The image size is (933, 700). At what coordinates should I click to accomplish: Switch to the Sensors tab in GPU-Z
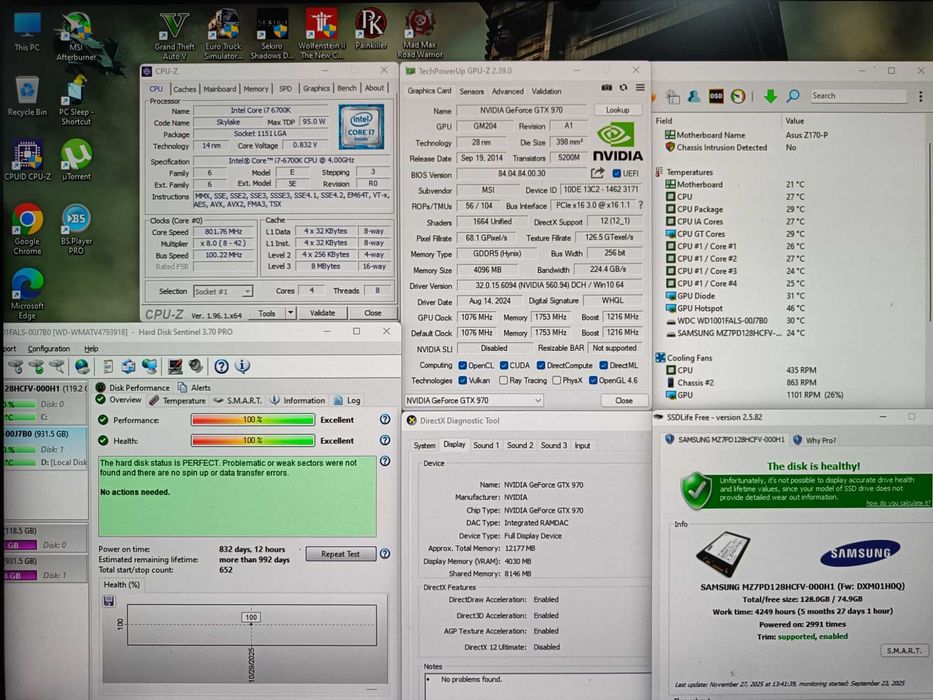point(471,92)
